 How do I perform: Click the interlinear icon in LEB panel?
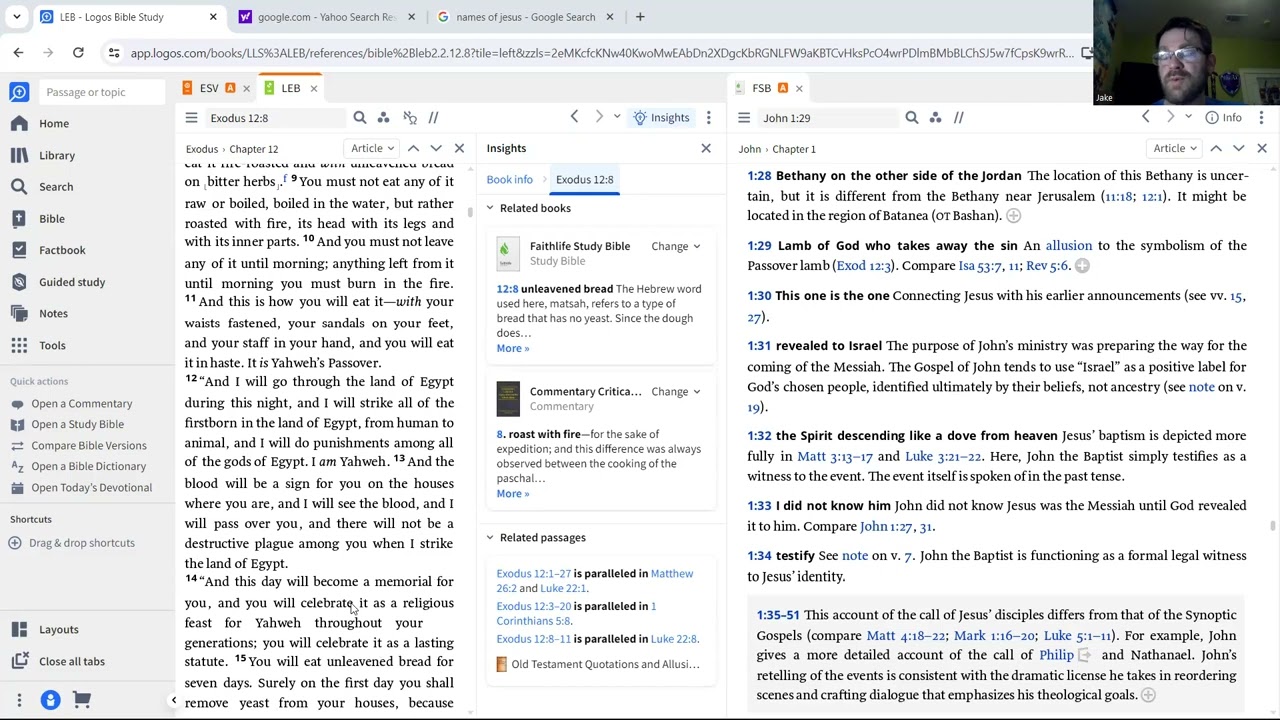click(x=409, y=118)
